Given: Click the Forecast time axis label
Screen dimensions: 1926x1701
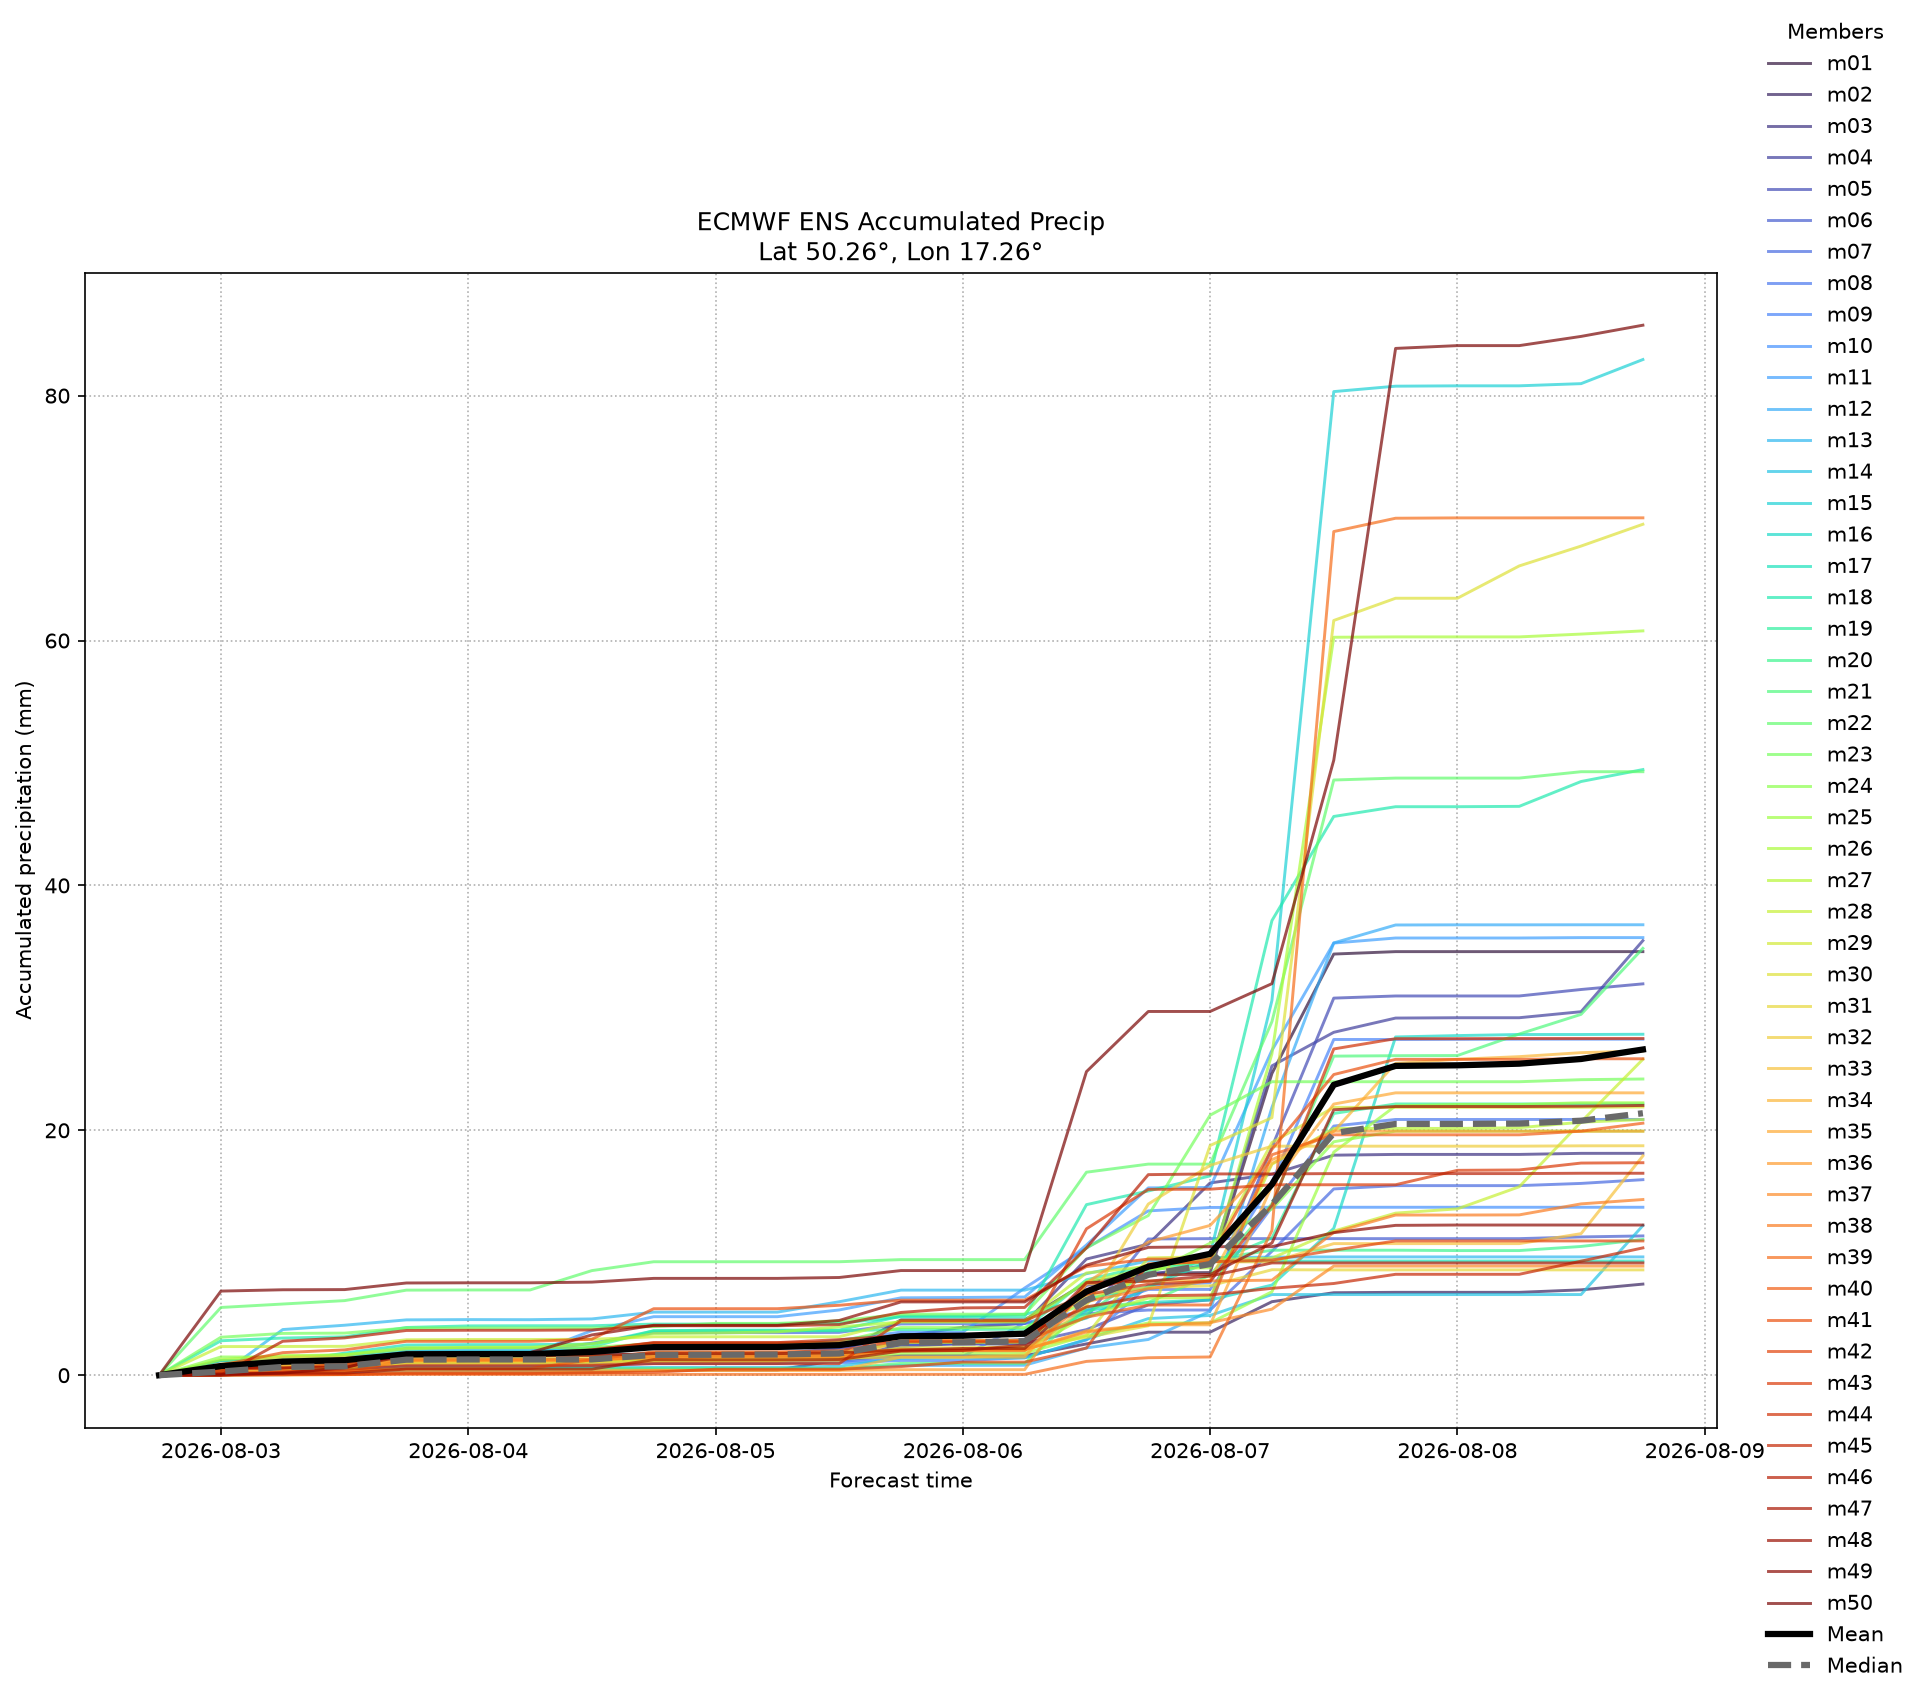Looking at the screenshot, I should 900,1480.
